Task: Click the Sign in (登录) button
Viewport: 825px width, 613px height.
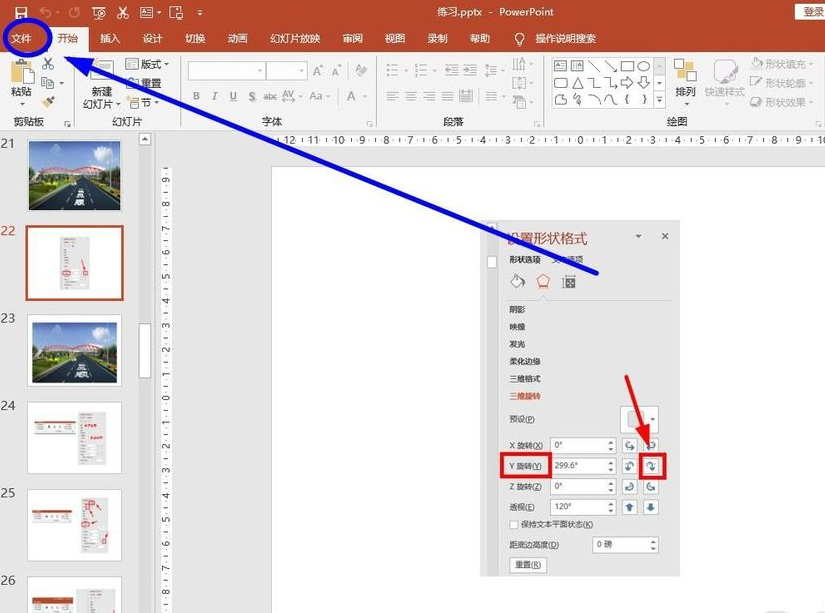Action: point(812,11)
